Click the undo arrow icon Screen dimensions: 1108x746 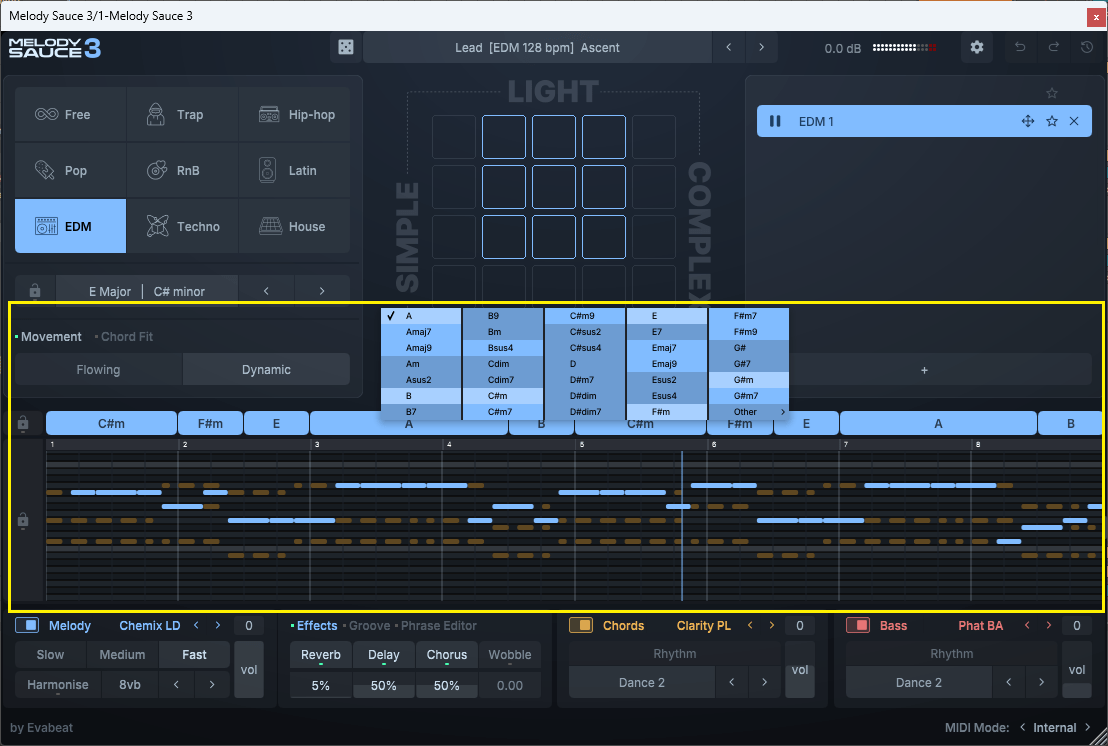pos(1020,48)
